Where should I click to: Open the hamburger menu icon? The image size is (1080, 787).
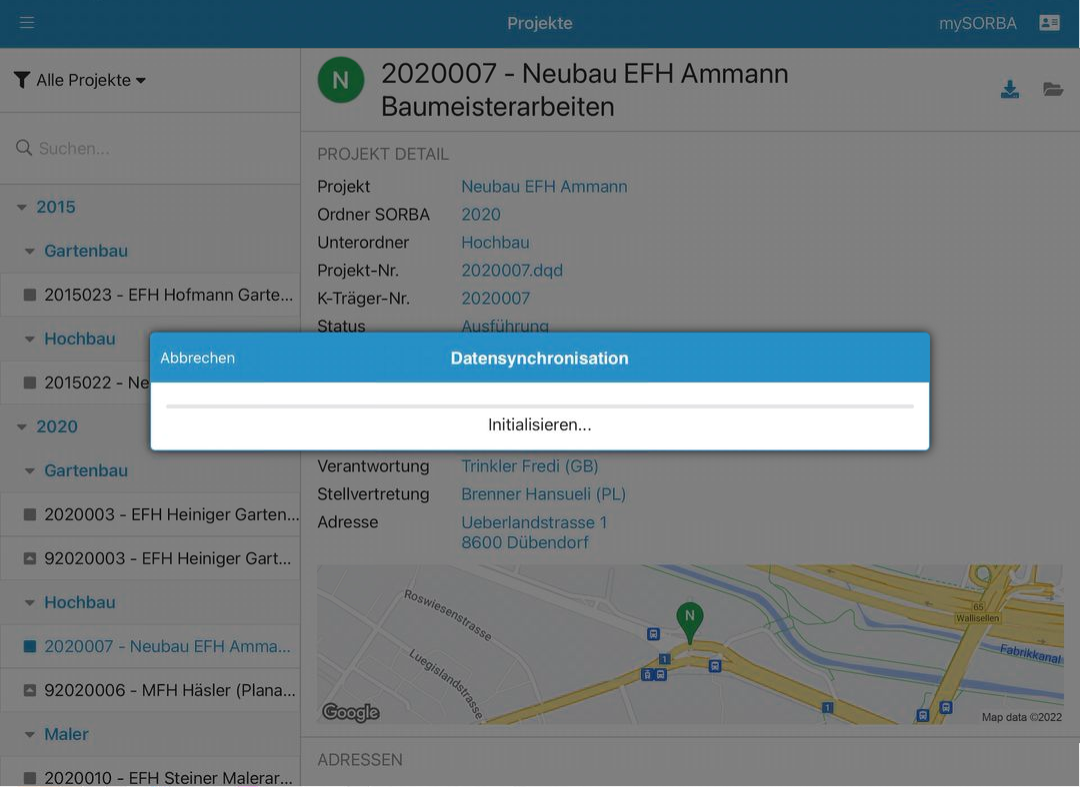(27, 23)
